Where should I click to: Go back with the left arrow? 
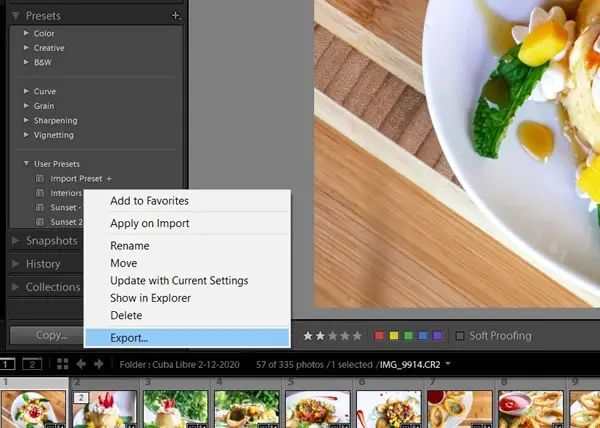pos(81,364)
